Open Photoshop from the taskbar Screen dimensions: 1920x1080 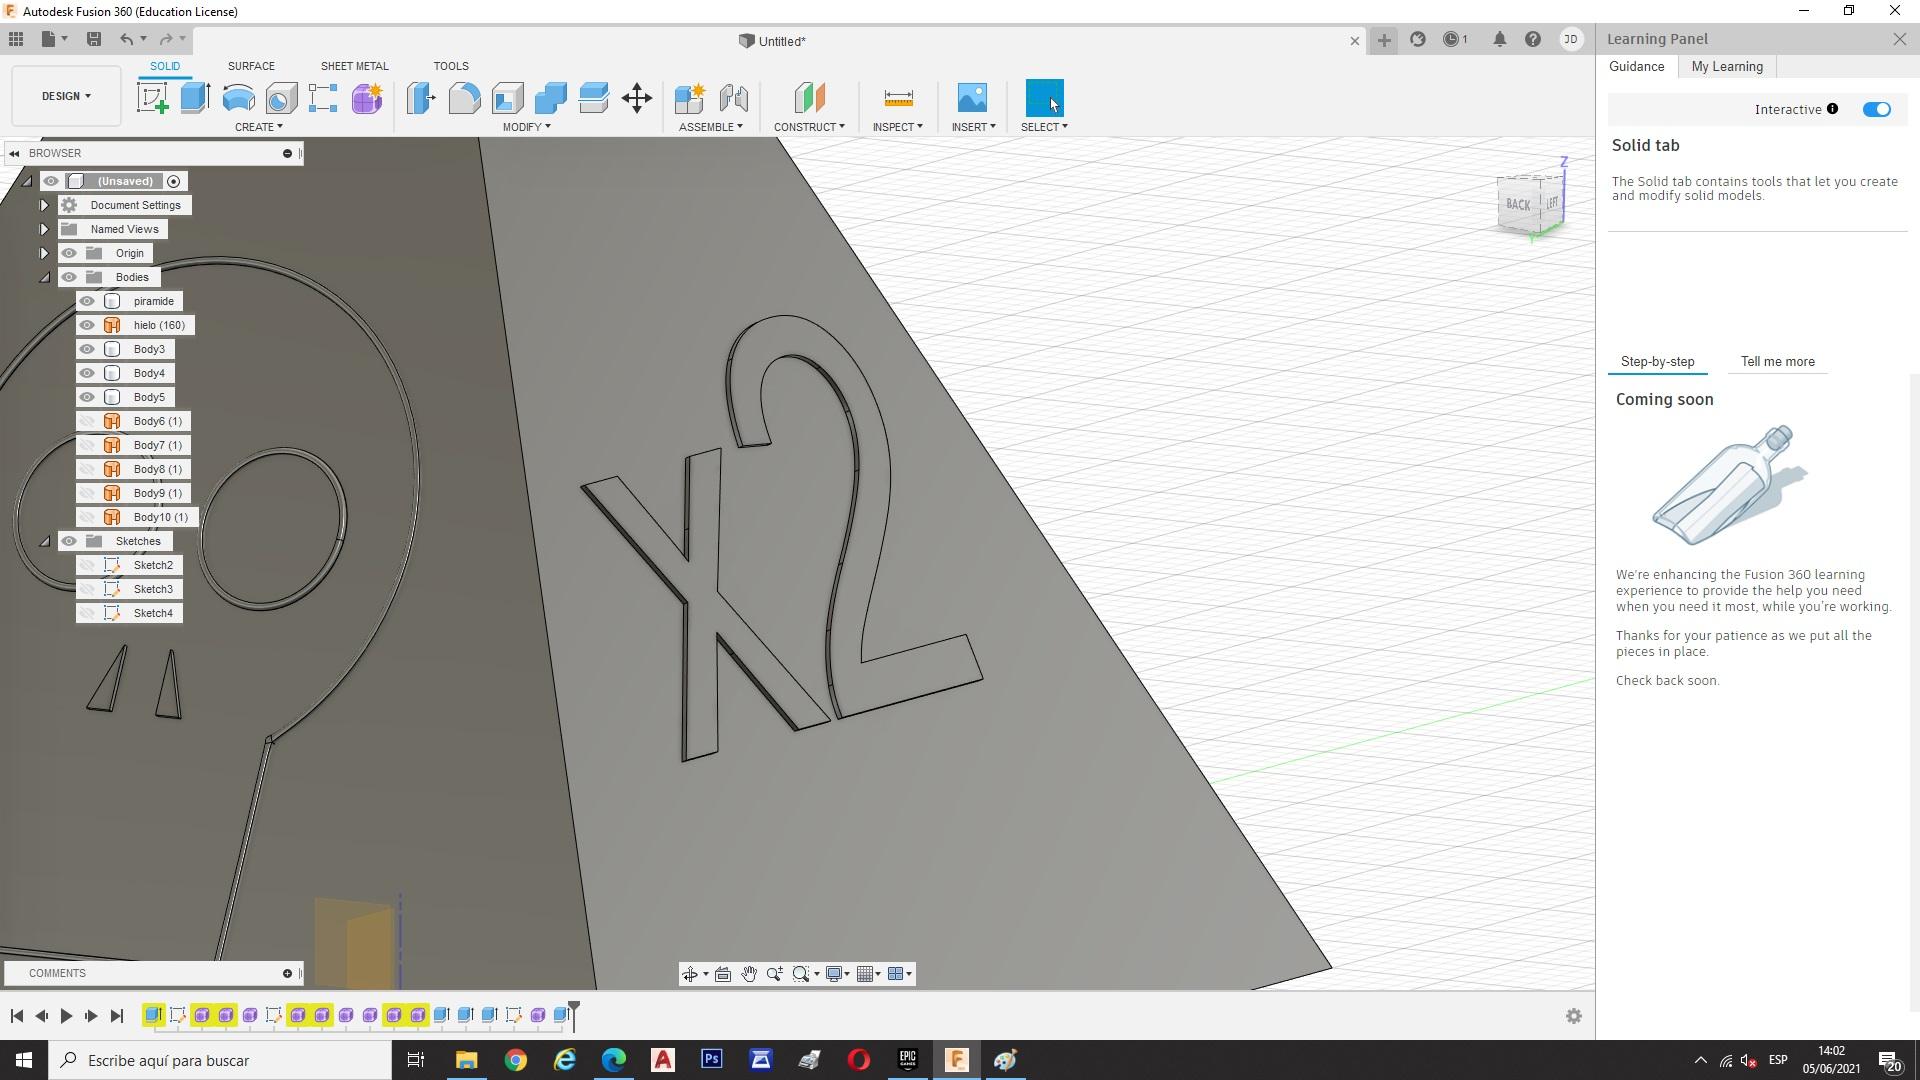click(x=712, y=1059)
